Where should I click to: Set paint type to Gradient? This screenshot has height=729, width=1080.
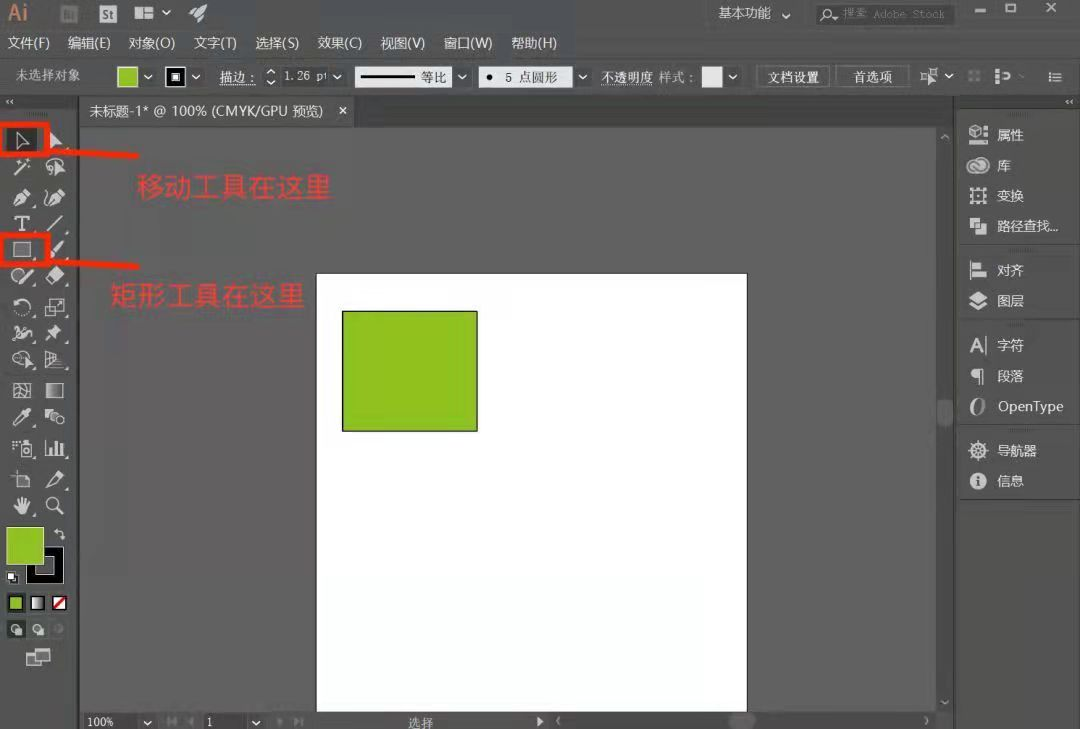[x=38, y=603]
